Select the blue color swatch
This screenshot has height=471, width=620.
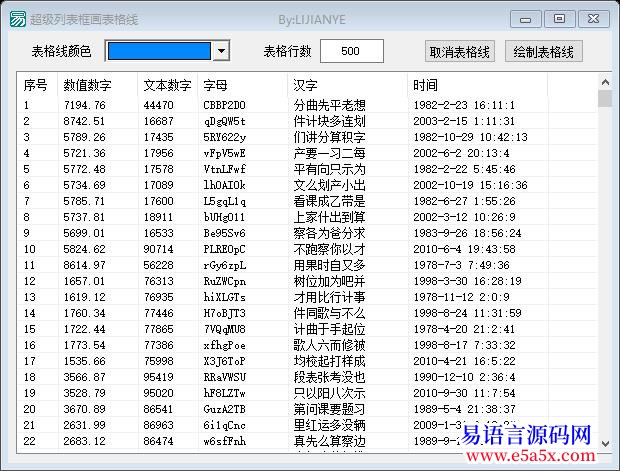click(159, 51)
